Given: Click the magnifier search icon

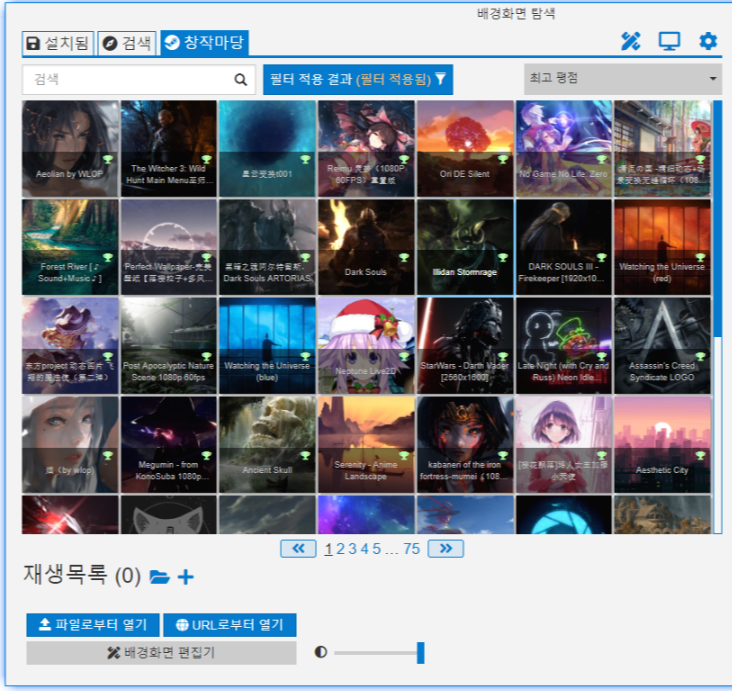Looking at the screenshot, I should point(240,80).
